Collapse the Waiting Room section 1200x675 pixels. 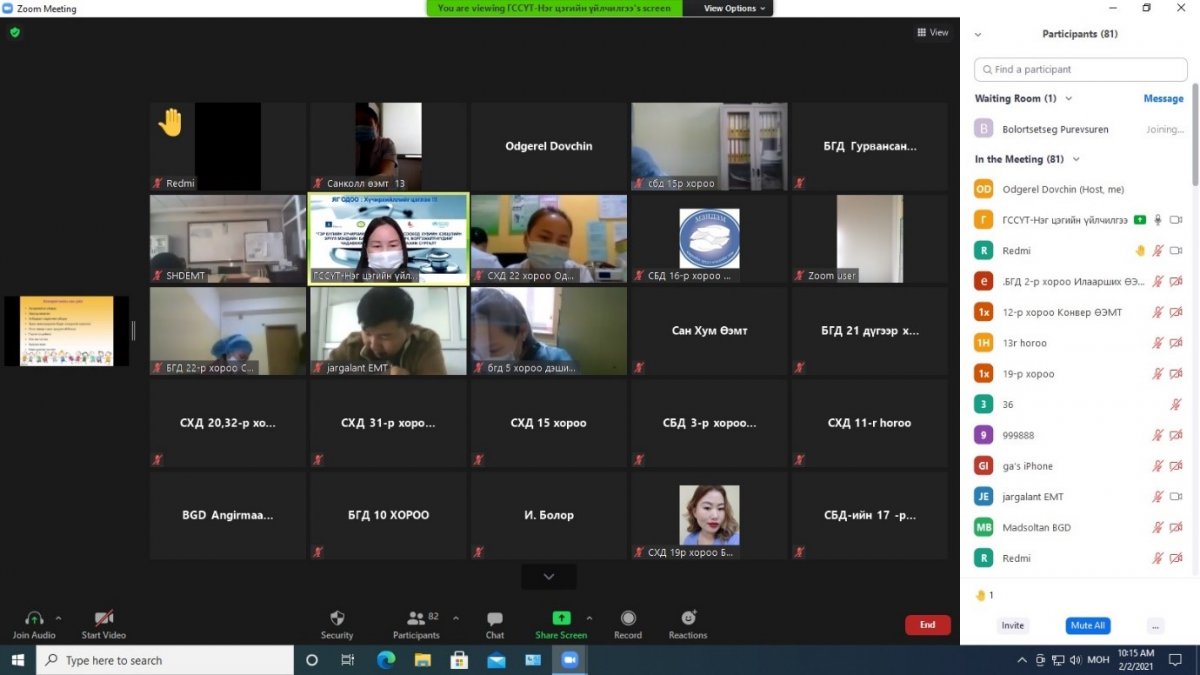[1068, 99]
